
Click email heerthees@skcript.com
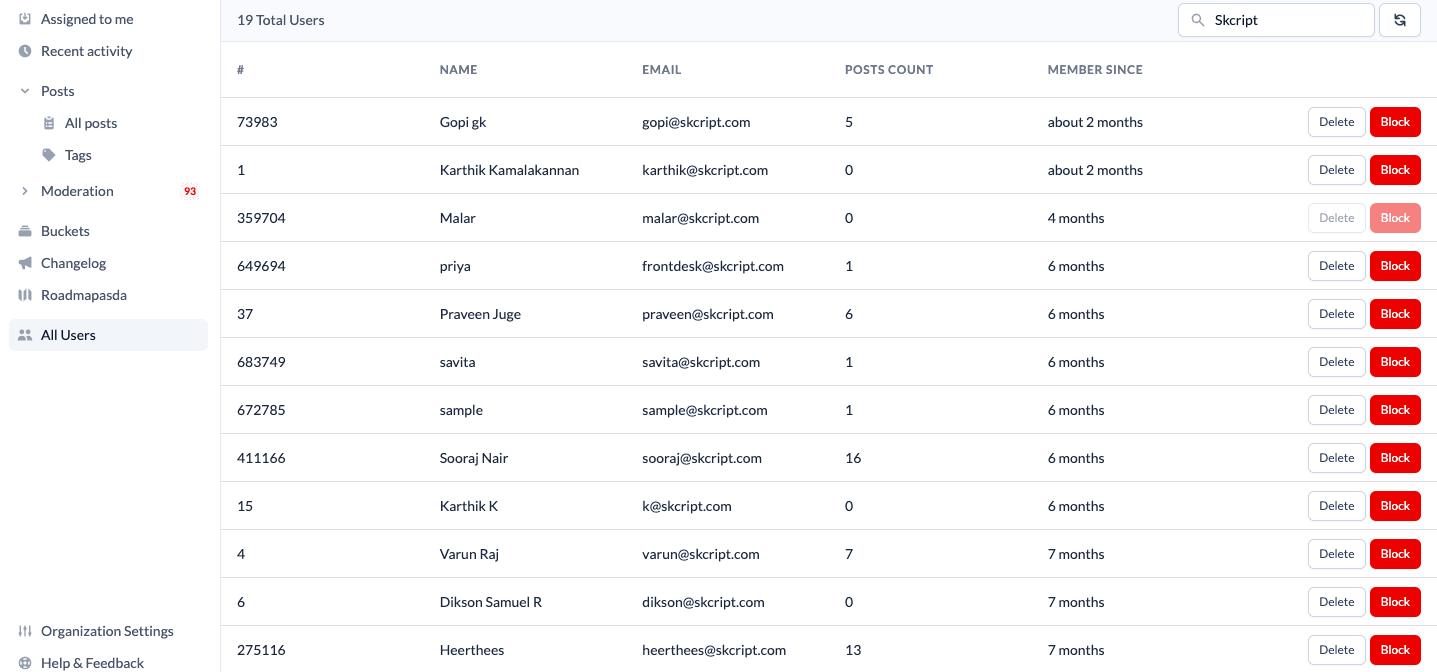coord(714,650)
